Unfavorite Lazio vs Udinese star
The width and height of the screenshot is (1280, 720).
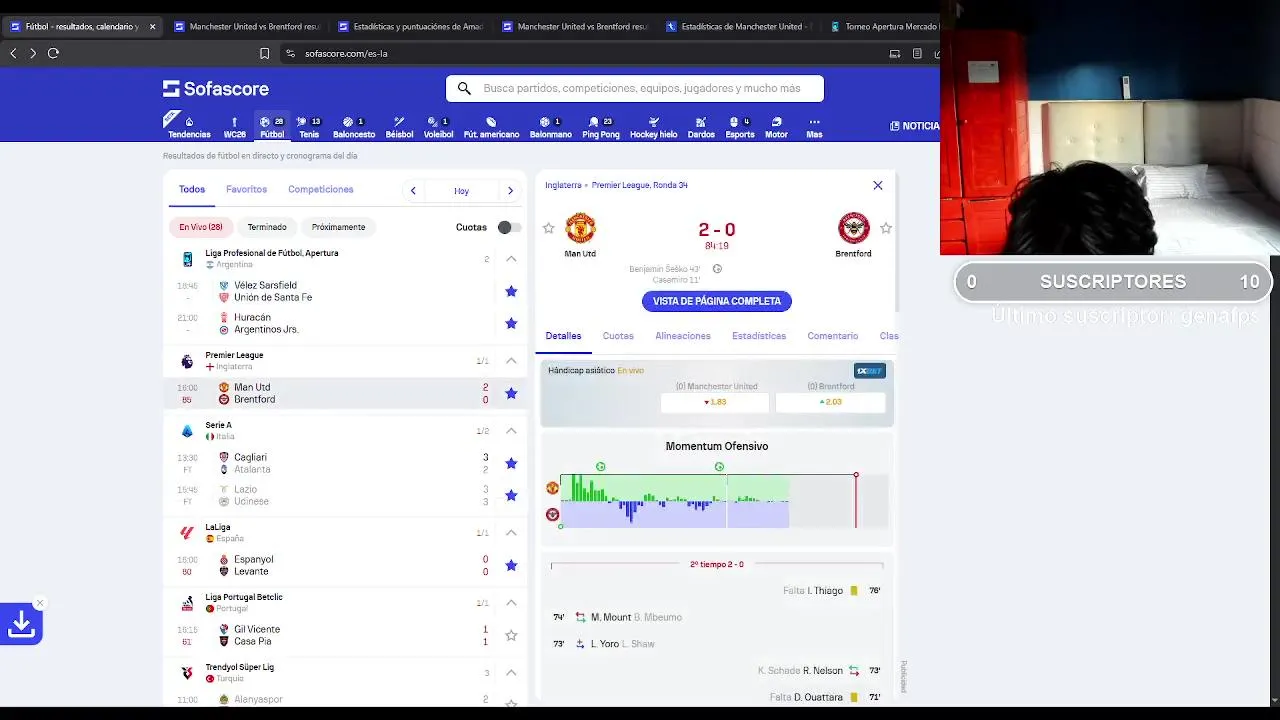[x=511, y=495]
